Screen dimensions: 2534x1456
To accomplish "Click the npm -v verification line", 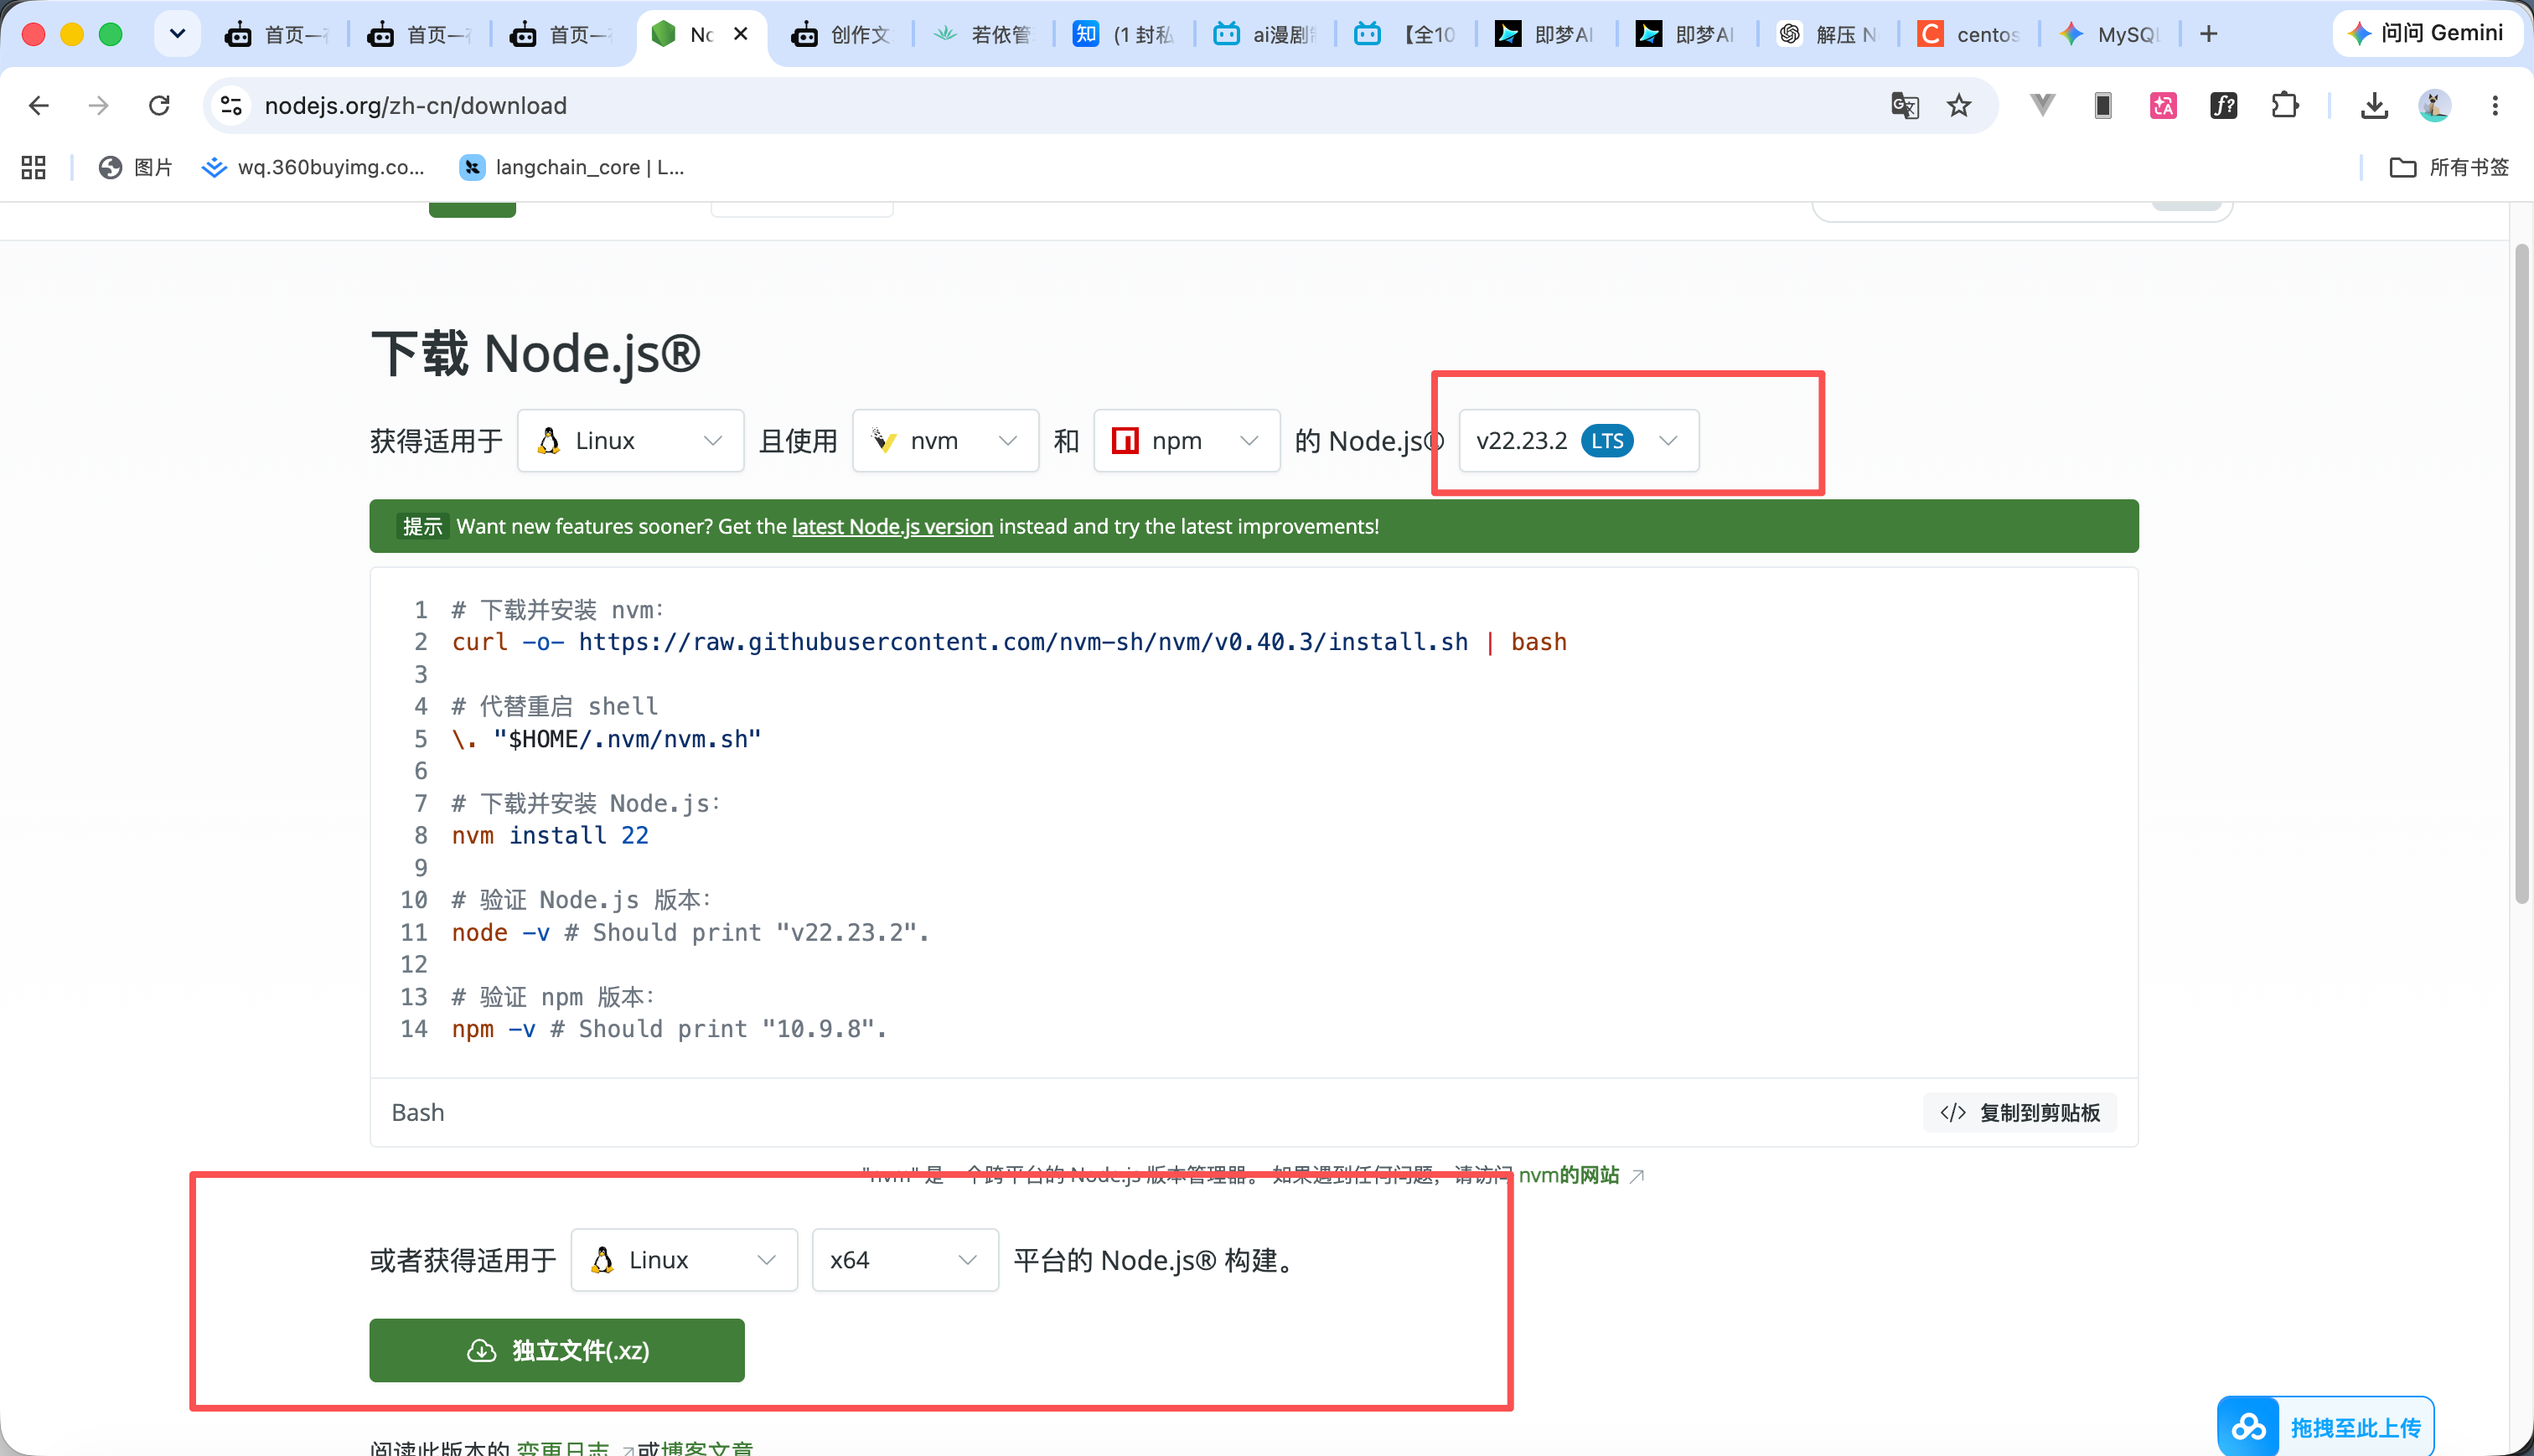I will coord(669,1029).
